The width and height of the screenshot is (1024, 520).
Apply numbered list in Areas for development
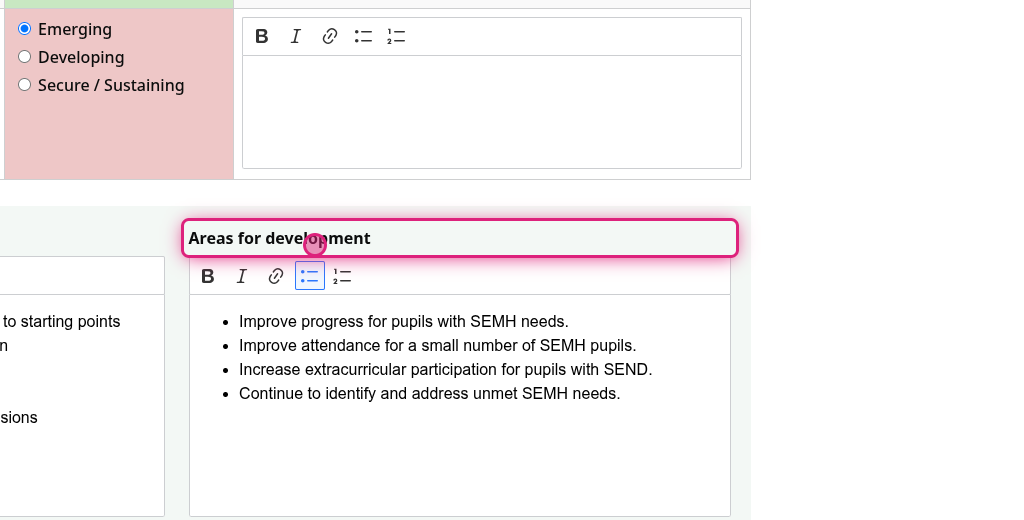(x=342, y=276)
